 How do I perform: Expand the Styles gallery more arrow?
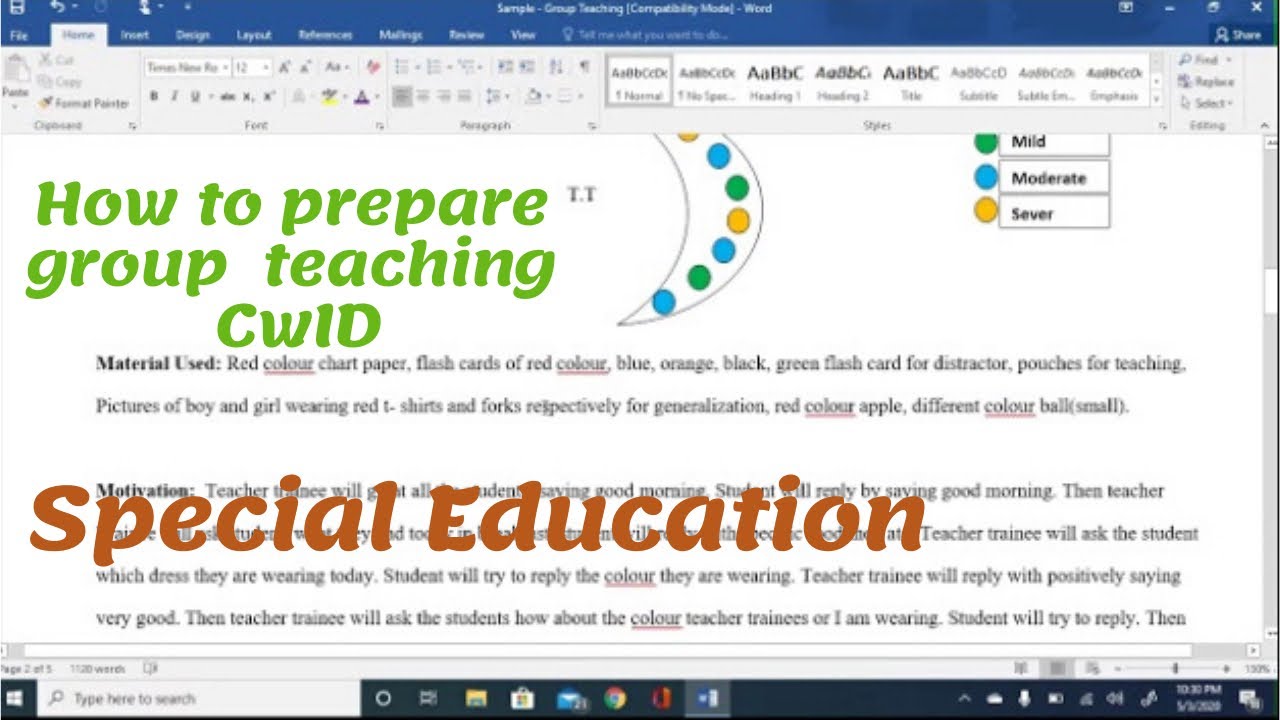1157,100
